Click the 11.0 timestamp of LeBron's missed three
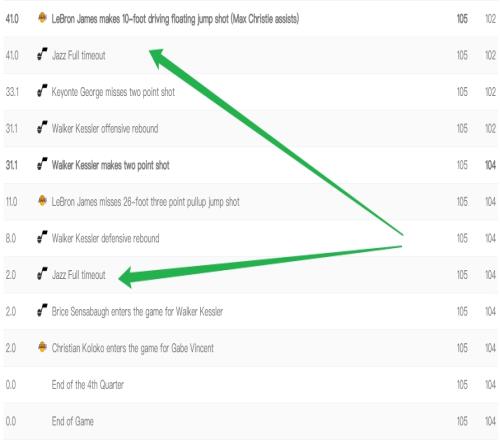 coord(11,202)
